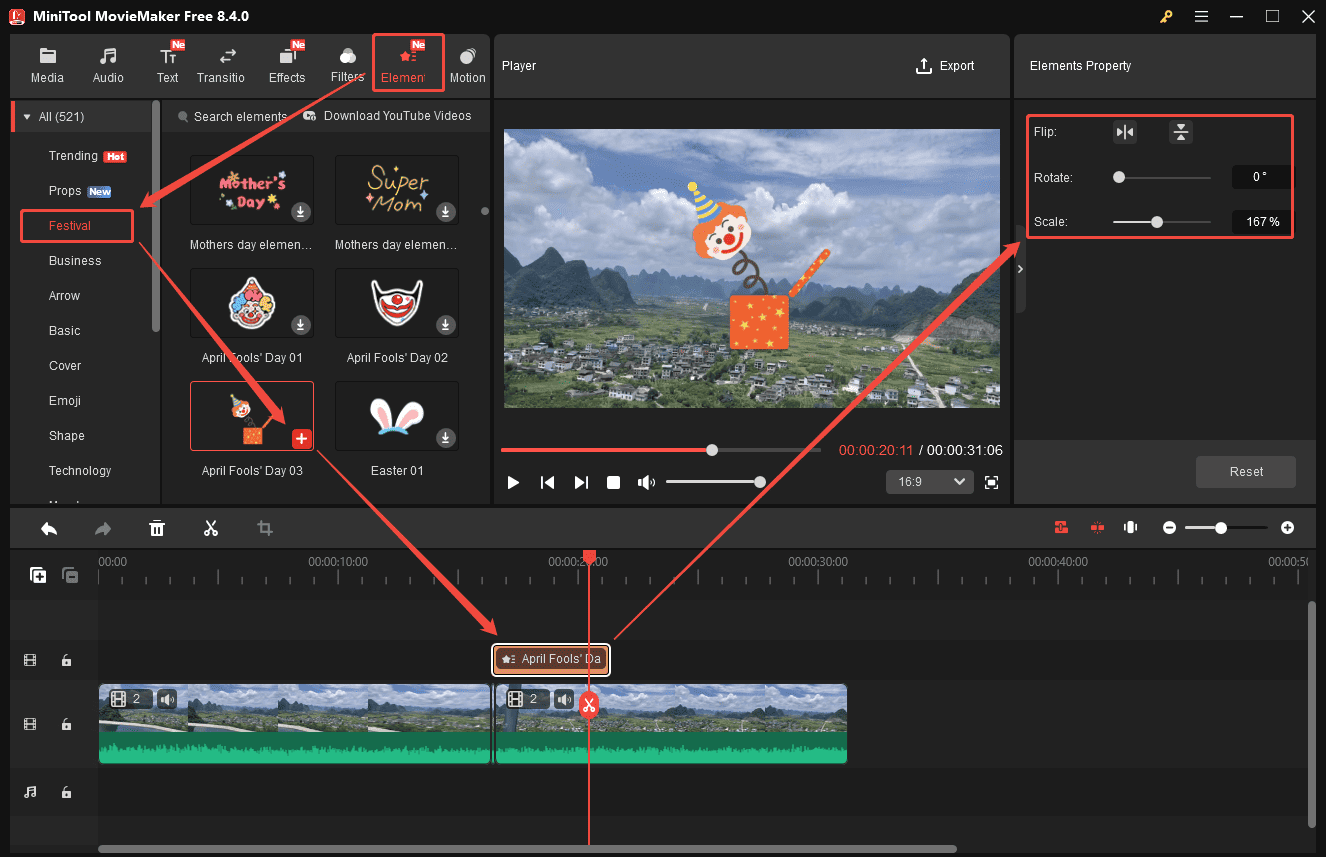Unlock the top video track
The height and width of the screenshot is (857, 1326).
[66, 660]
